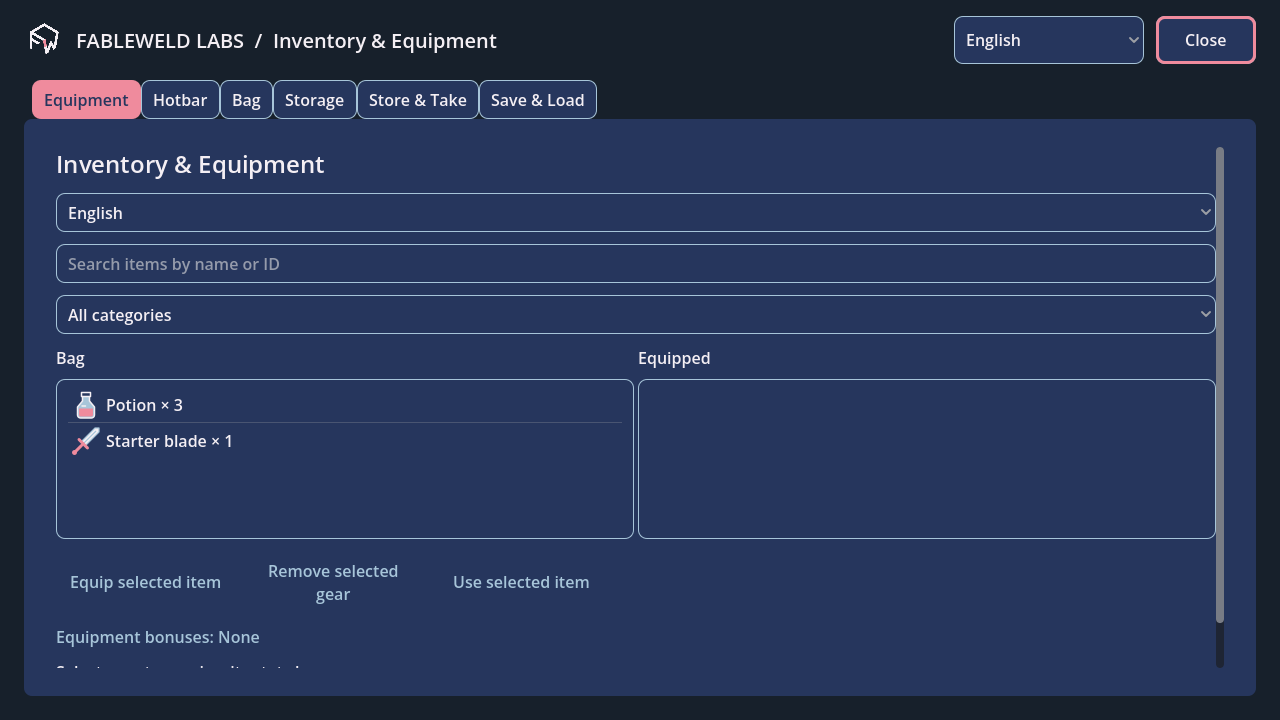Open the Hotbar tab
This screenshot has width=1280, height=720.
(180, 100)
